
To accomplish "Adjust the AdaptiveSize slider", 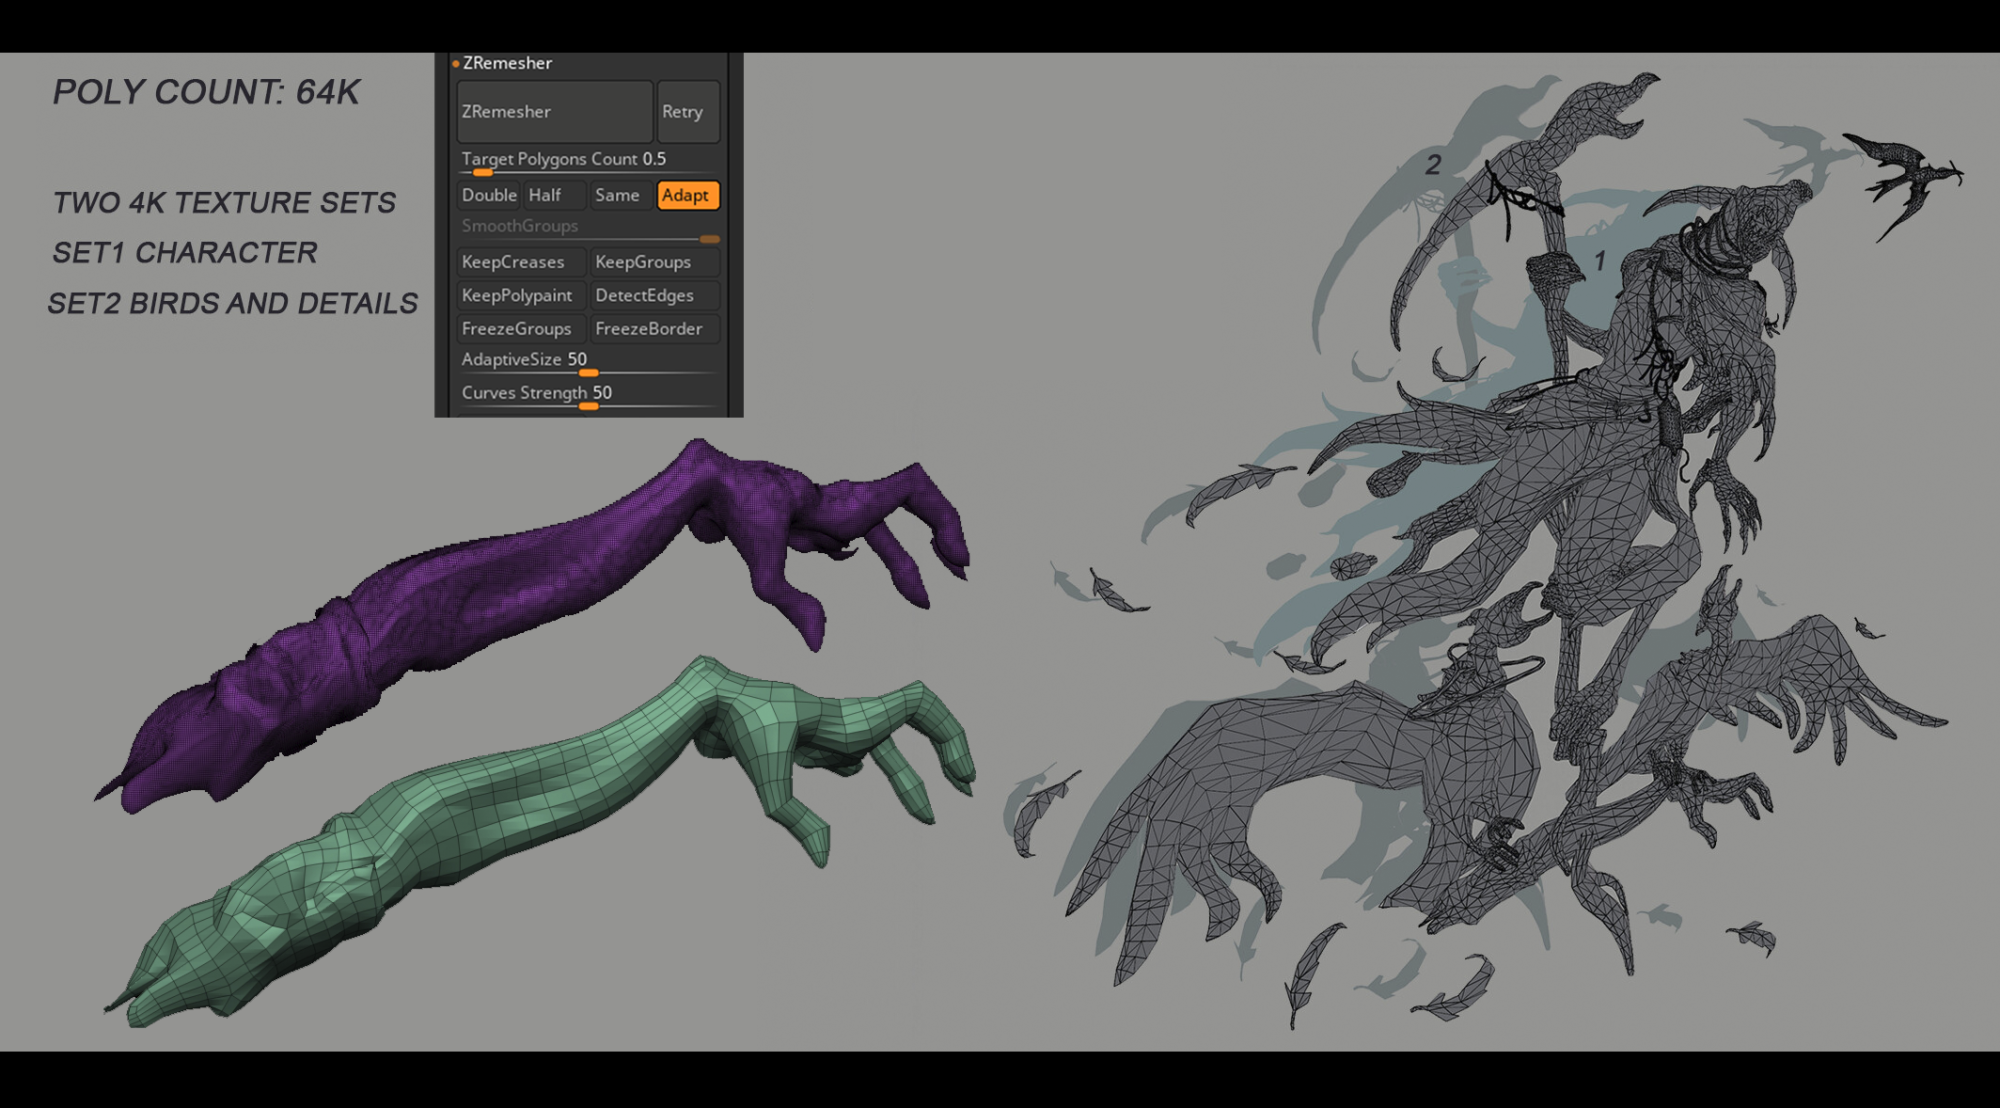I will point(588,372).
